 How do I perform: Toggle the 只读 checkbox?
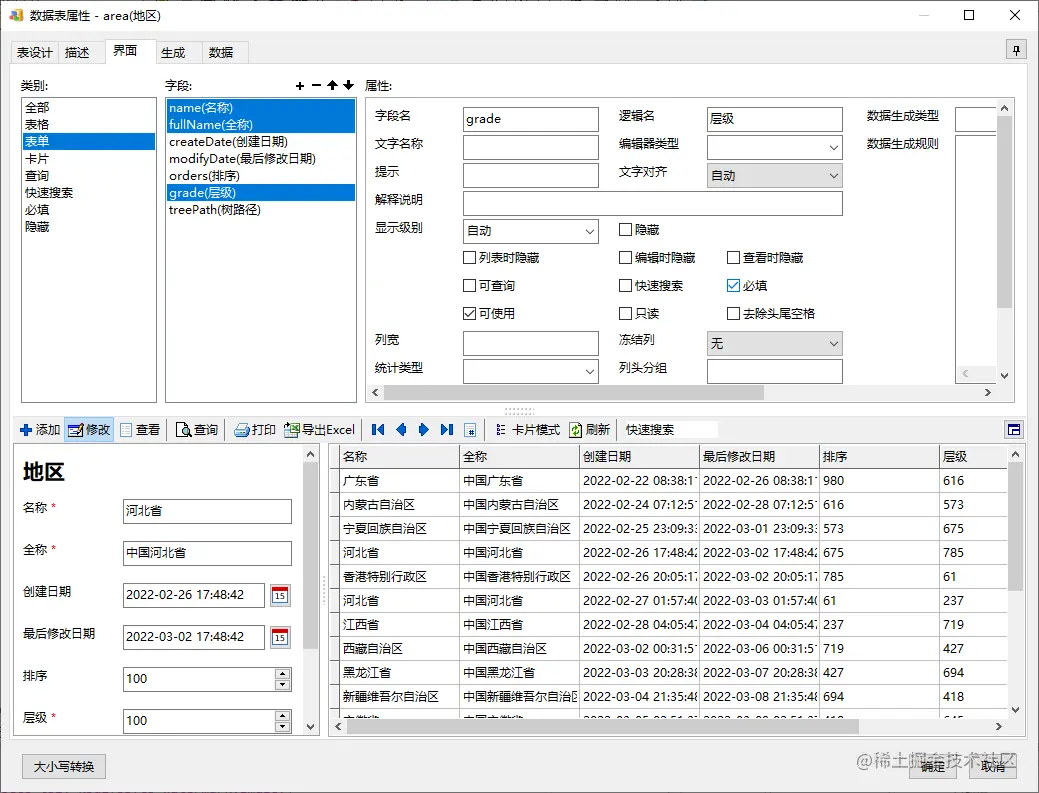pos(625,313)
